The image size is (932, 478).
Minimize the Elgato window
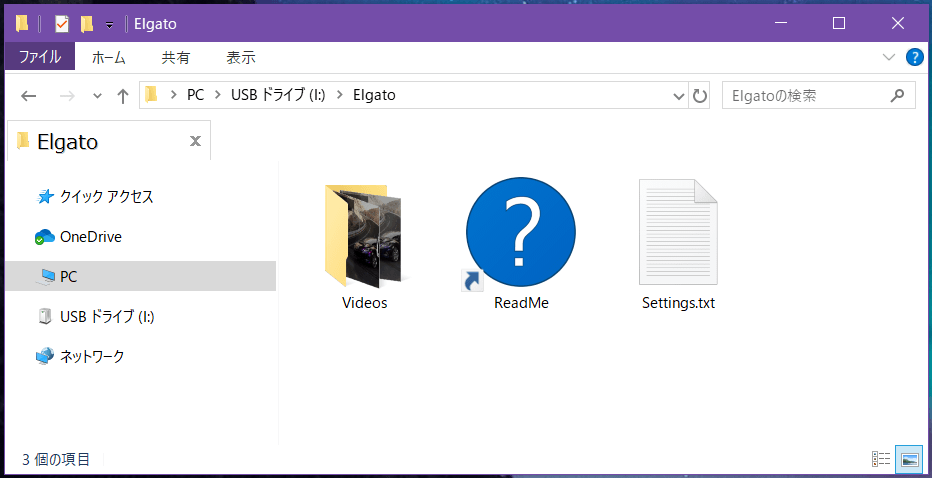[781, 23]
